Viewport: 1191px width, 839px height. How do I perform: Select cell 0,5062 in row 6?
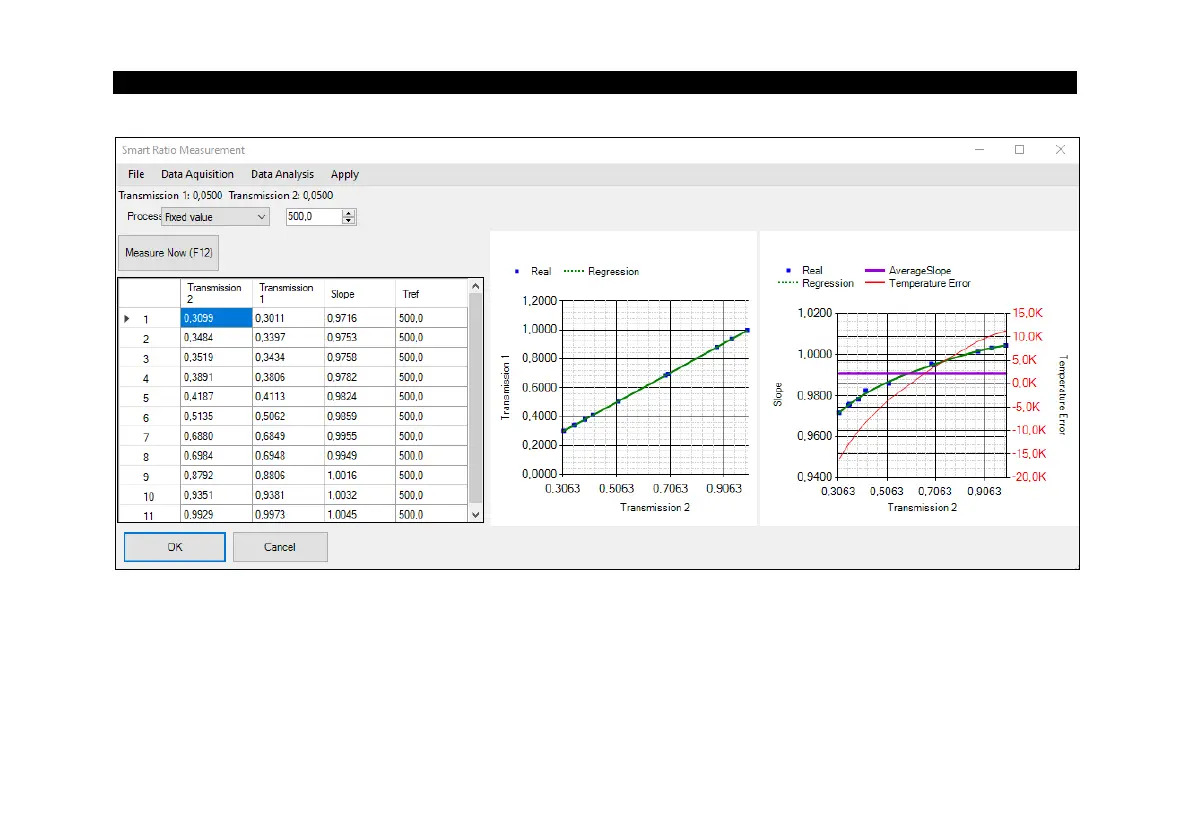[288, 416]
